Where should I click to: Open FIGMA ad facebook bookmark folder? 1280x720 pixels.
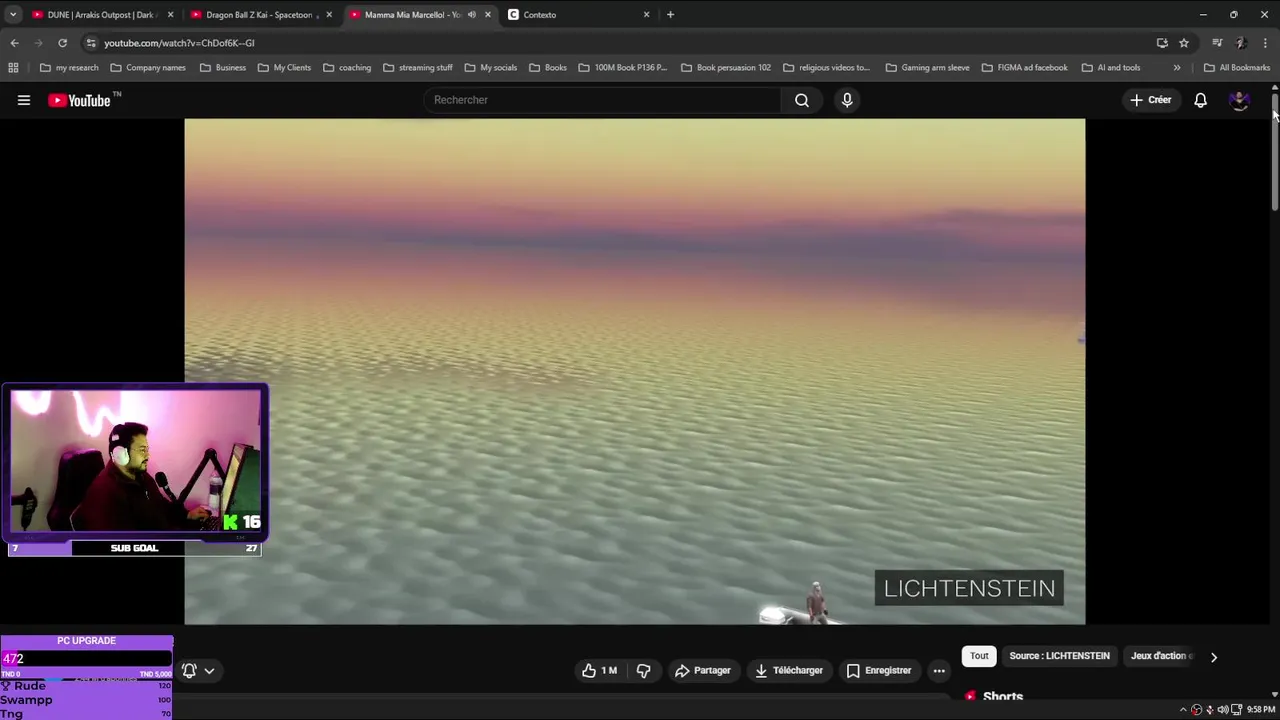(x=1025, y=68)
